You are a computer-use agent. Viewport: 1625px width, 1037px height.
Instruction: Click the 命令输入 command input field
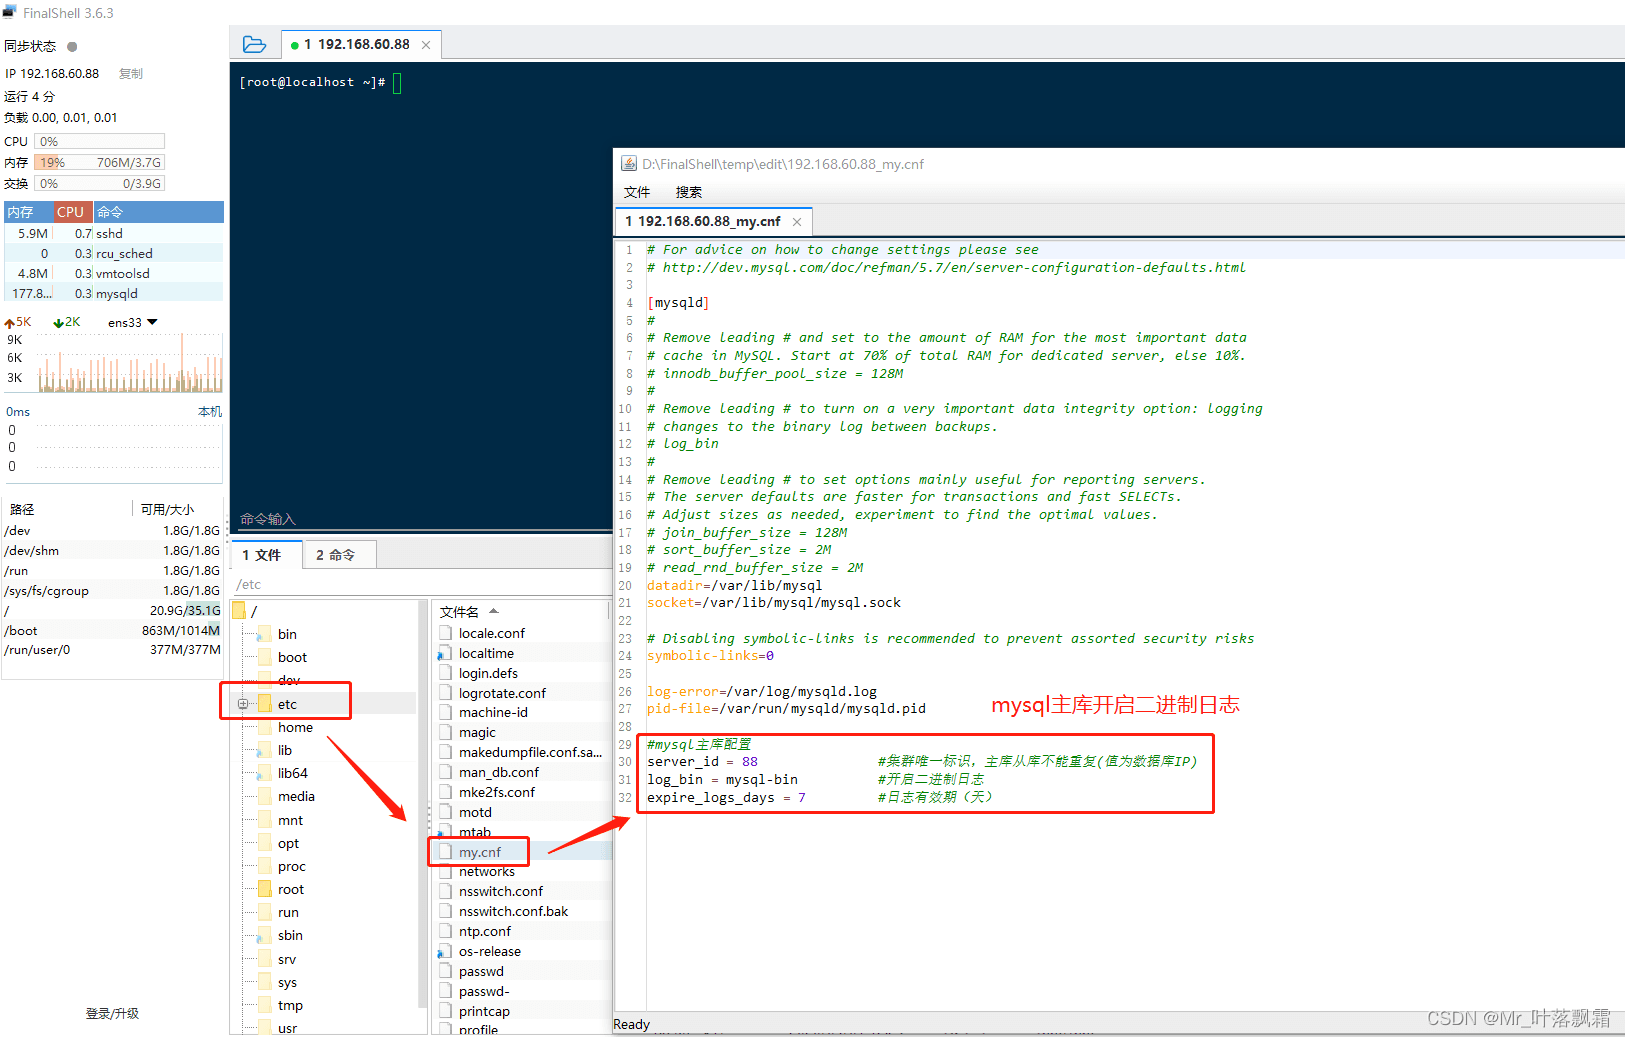pyautogui.click(x=420, y=519)
